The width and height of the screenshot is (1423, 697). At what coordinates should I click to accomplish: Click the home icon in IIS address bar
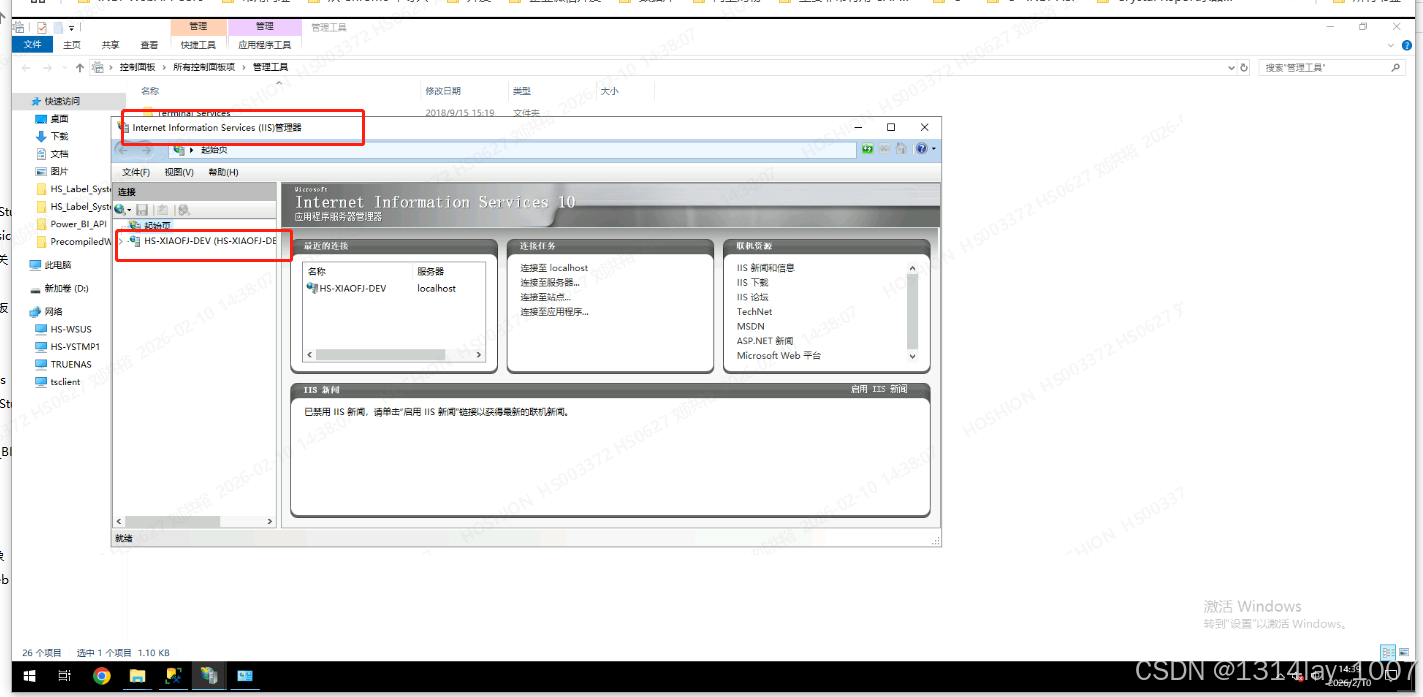(900, 149)
